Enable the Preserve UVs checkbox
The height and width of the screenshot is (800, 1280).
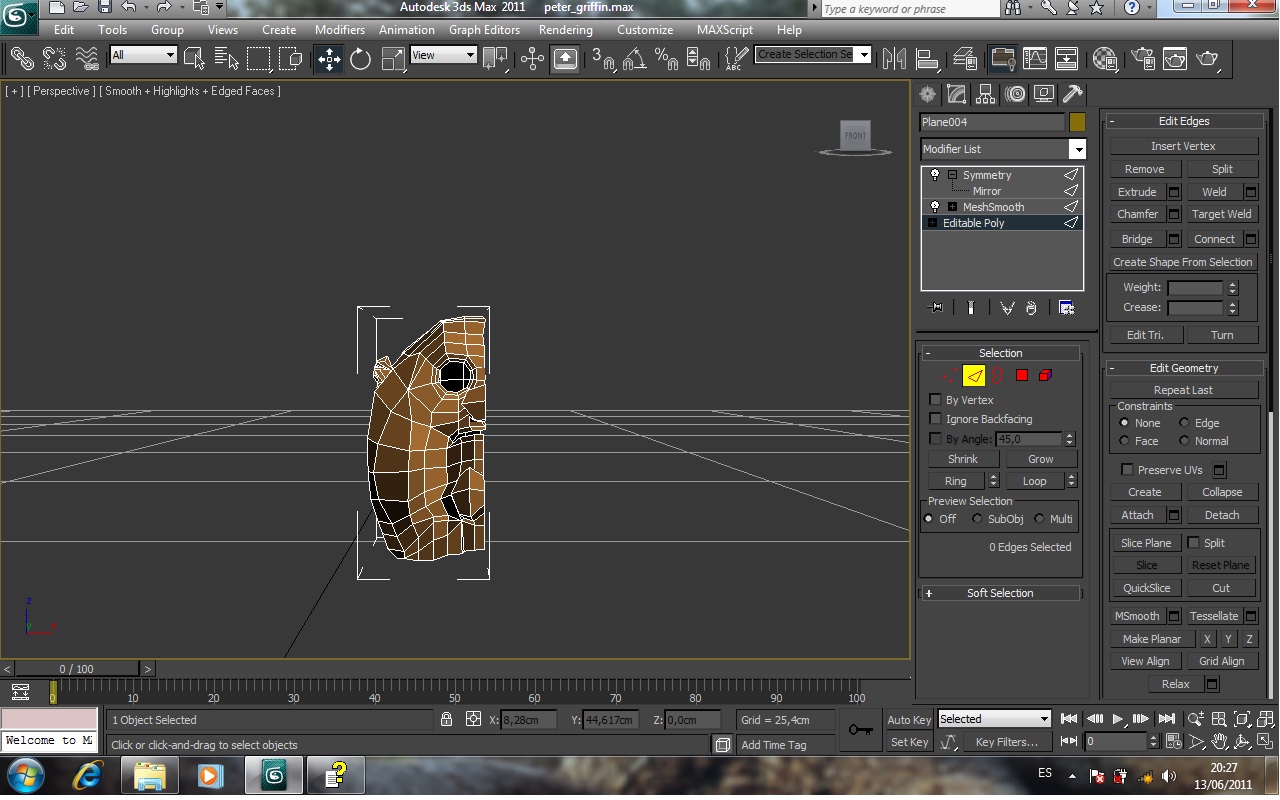click(x=1128, y=470)
